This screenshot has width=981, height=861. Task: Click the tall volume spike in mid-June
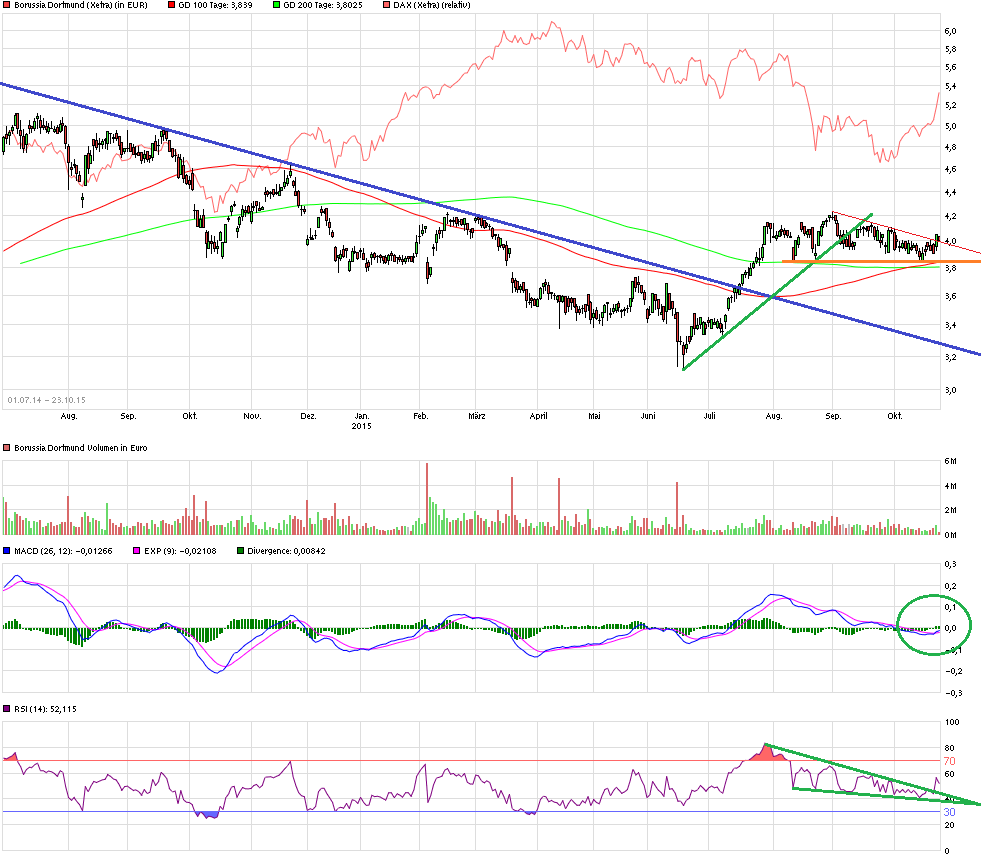(x=677, y=508)
